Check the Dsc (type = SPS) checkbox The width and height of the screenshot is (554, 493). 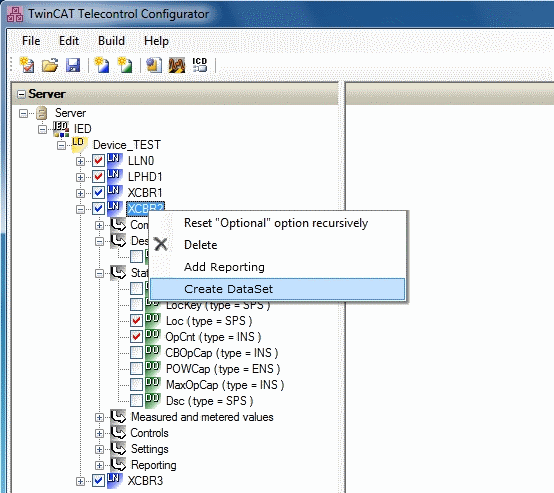[136, 401]
